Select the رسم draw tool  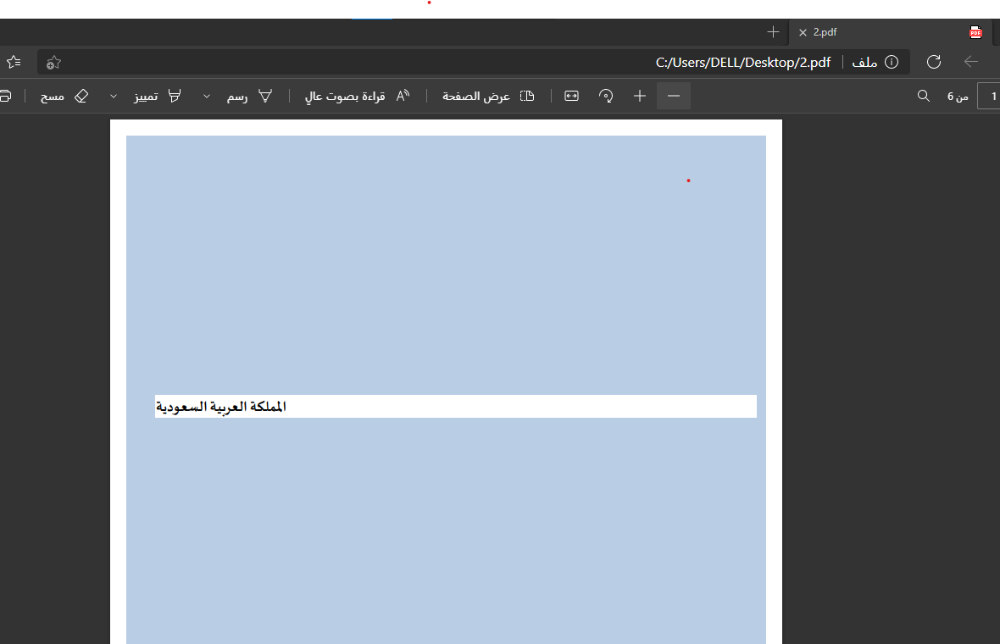[x=249, y=96]
